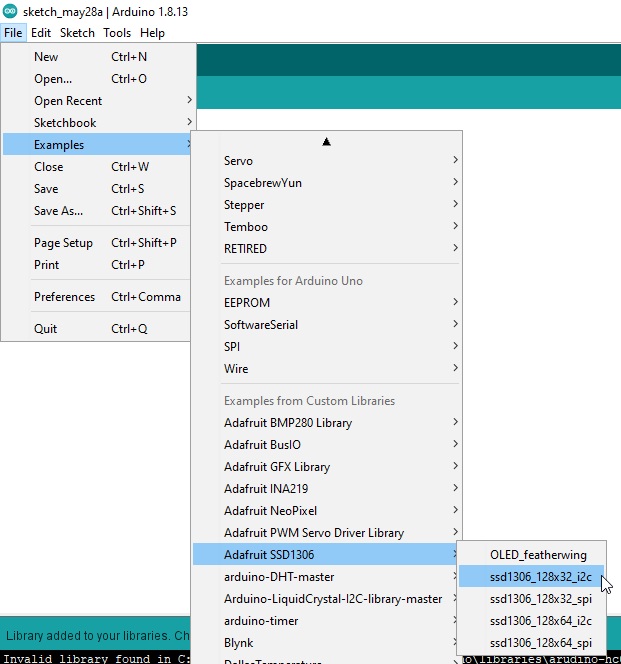The width and height of the screenshot is (621, 664).
Task: Open Adafruit BMP280 Library examples
Action: click(327, 423)
